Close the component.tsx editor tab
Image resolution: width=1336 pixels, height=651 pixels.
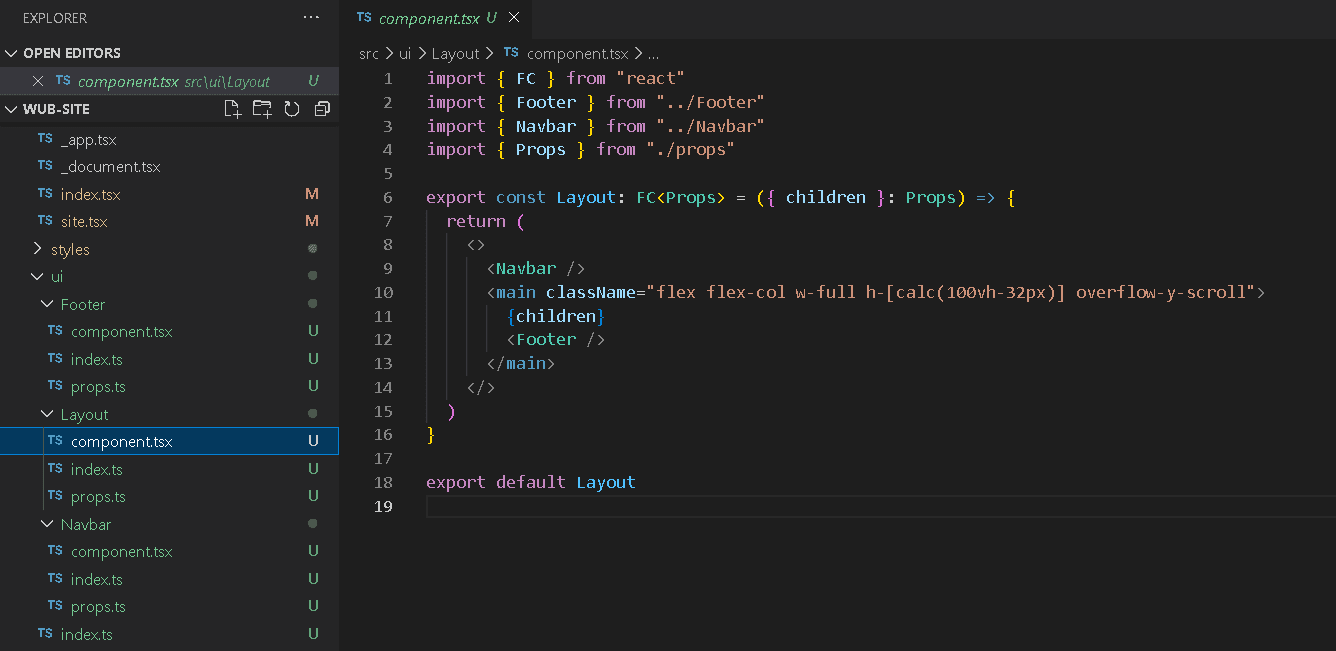(514, 18)
